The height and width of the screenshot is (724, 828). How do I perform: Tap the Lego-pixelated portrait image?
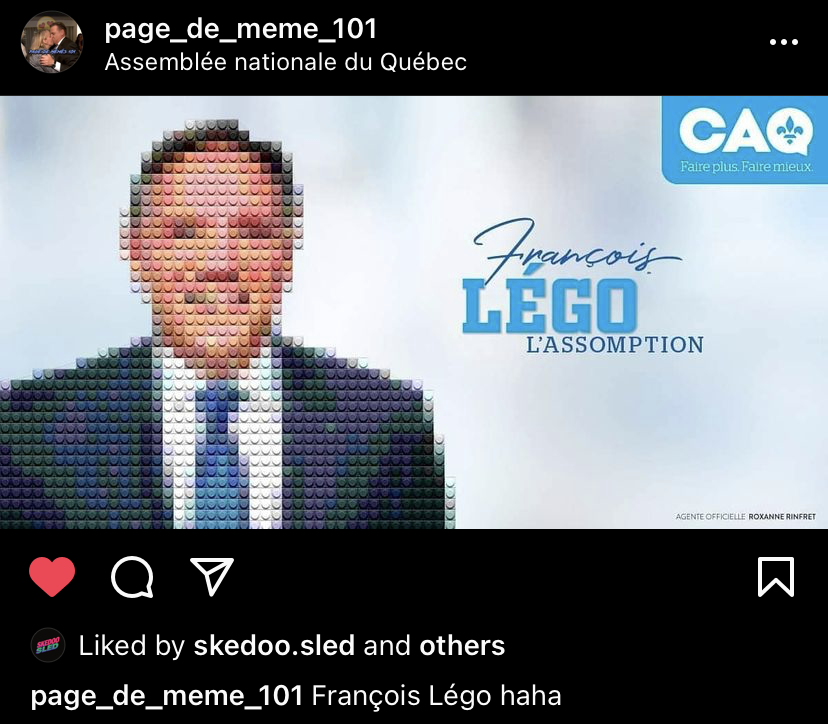[x=227, y=323]
